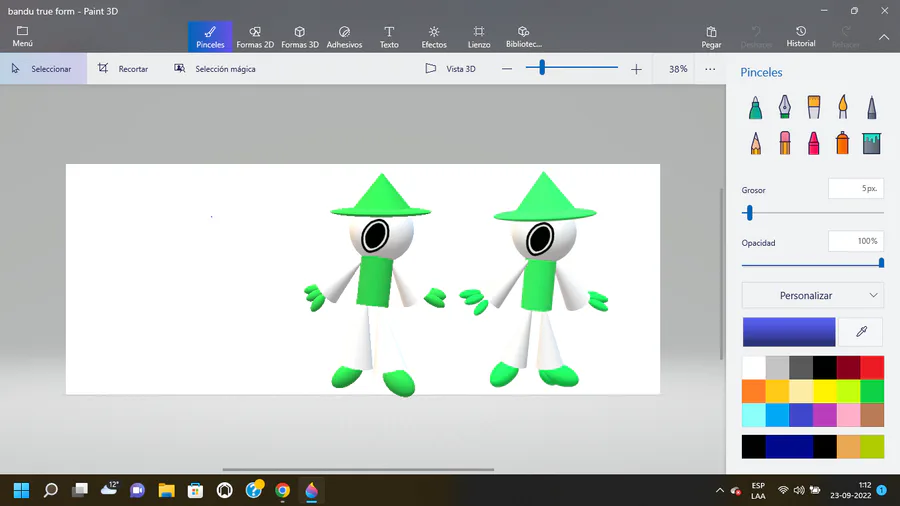Click the left 3D character model
Image resolution: width=900 pixels, height=506 pixels.
(x=375, y=285)
